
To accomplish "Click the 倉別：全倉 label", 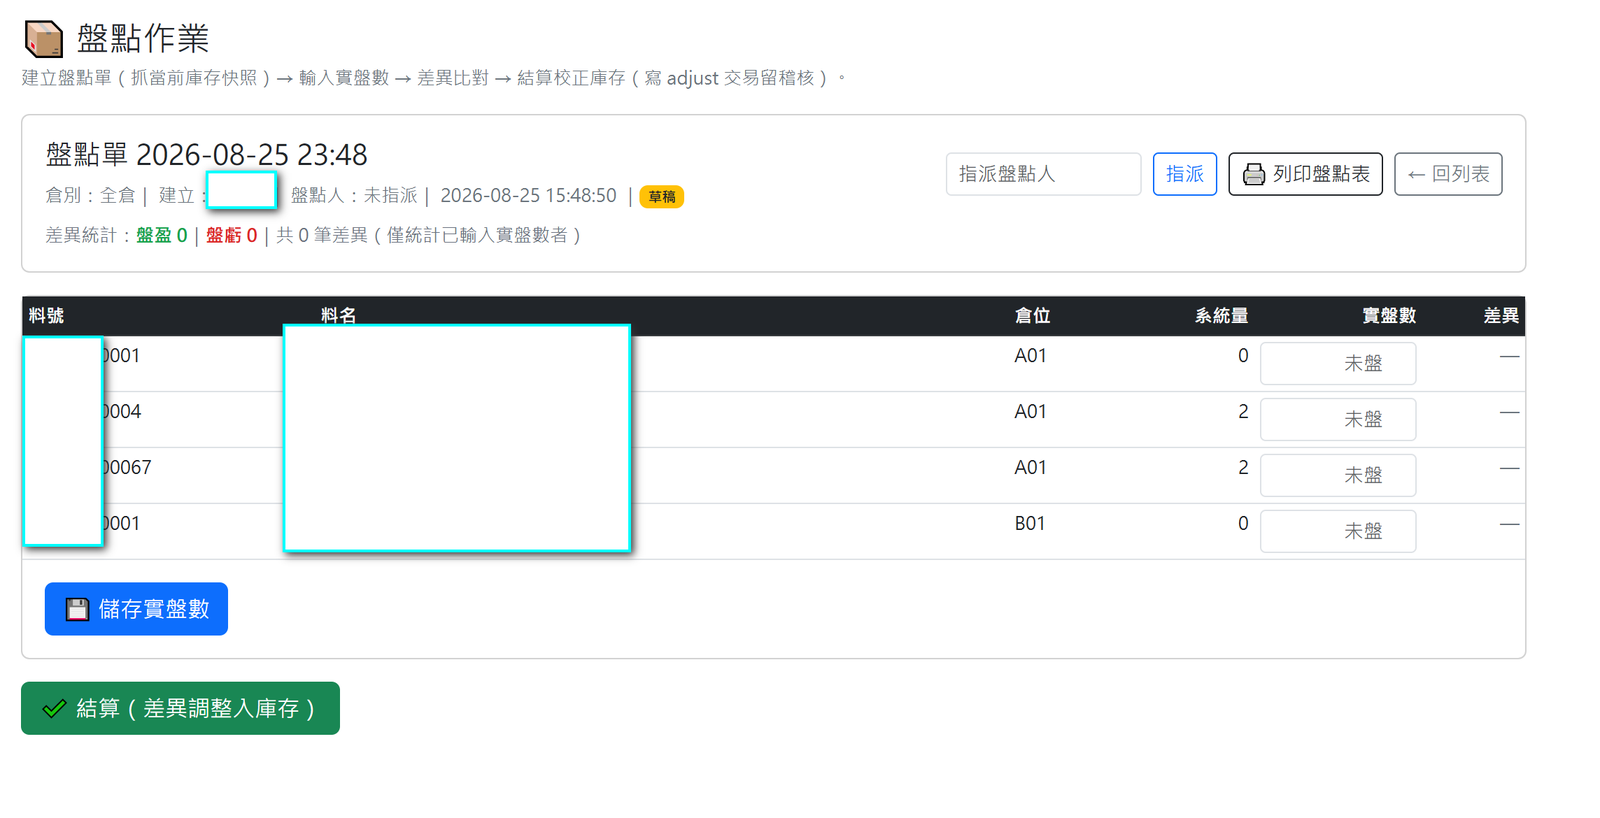I will [x=90, y=196].
